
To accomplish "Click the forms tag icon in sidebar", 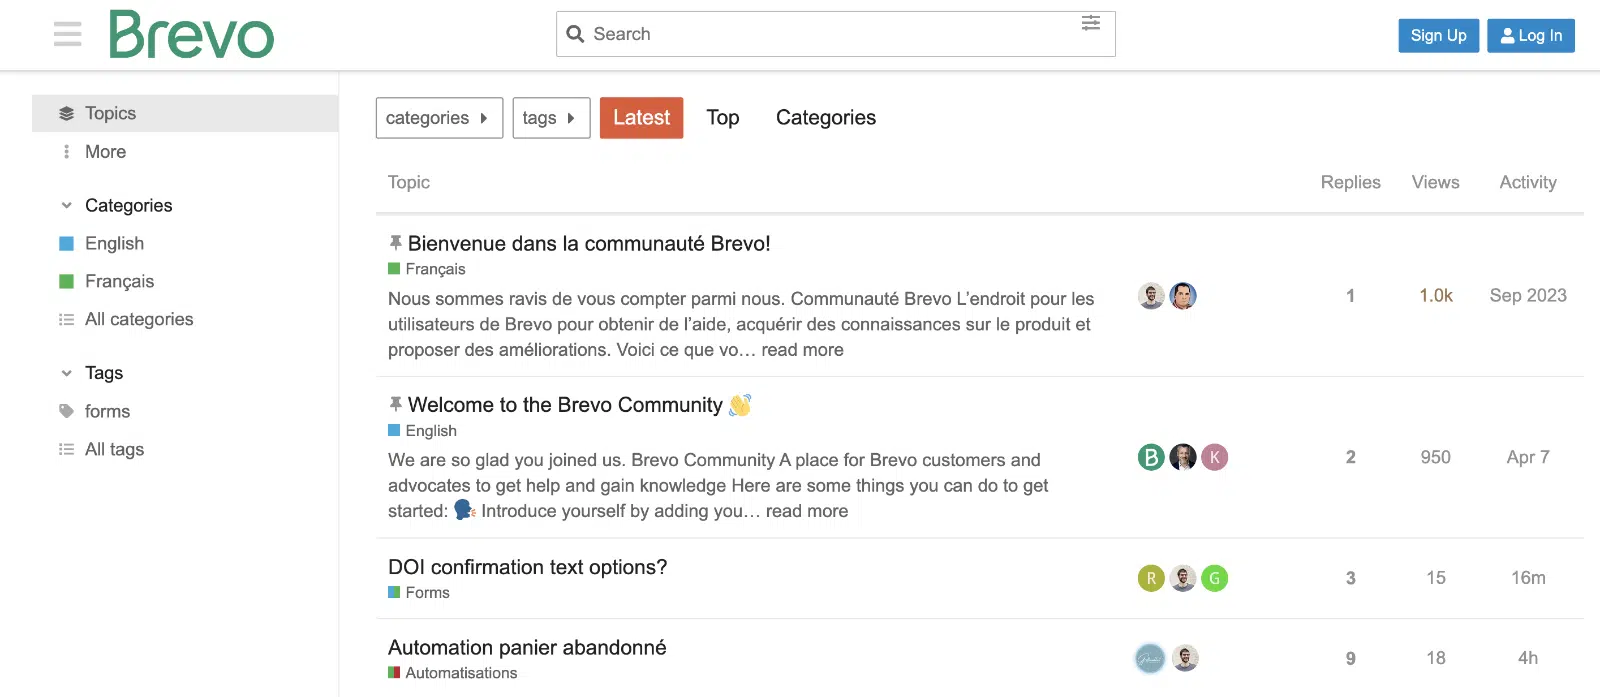I will (66, 411).
